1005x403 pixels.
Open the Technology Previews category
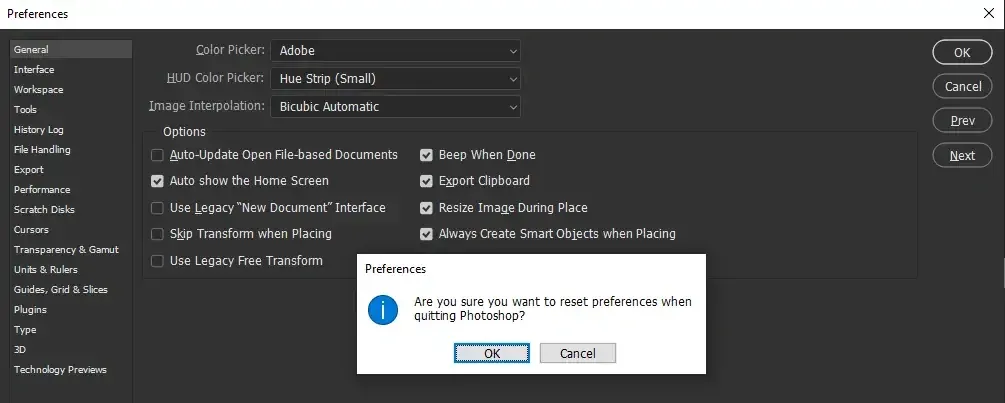[x=60, y=370]
